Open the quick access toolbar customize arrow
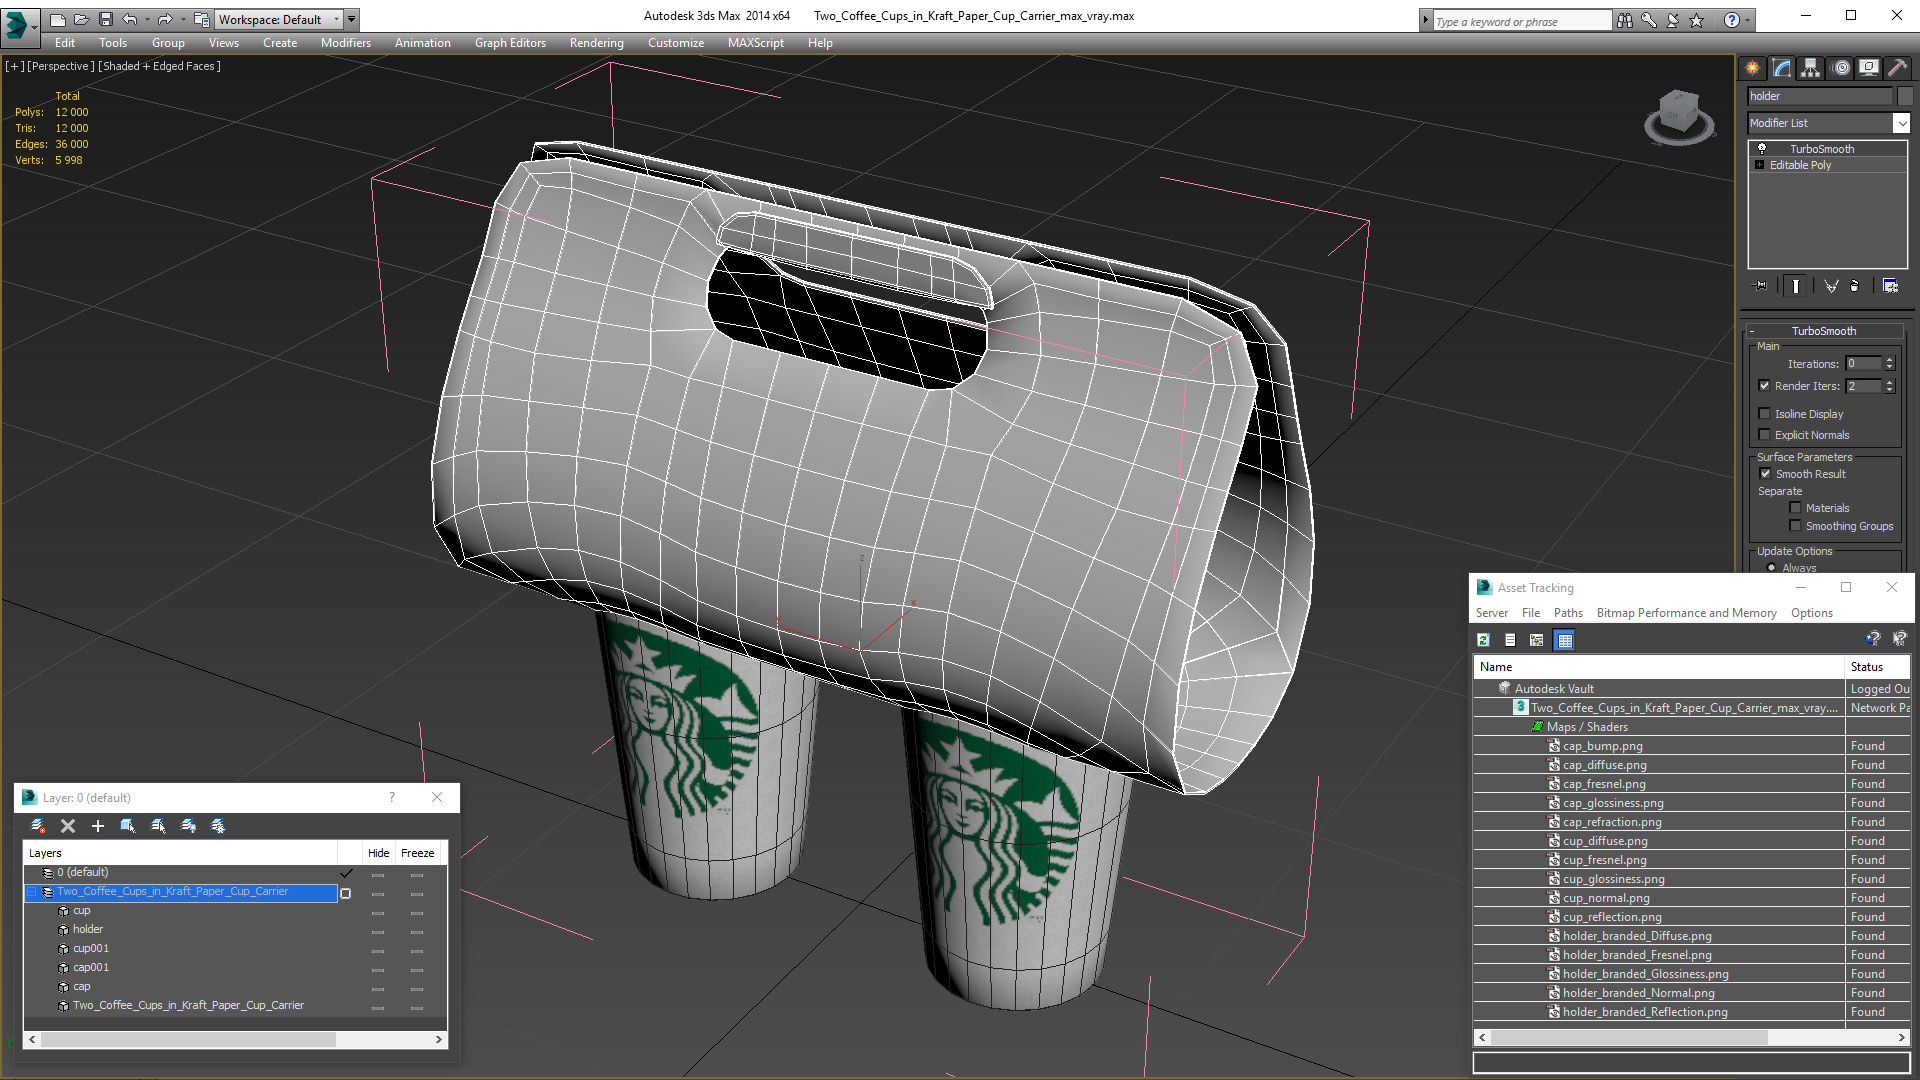The height and width of the screenshot is (1080, 1920). click(x=351, y=19)
